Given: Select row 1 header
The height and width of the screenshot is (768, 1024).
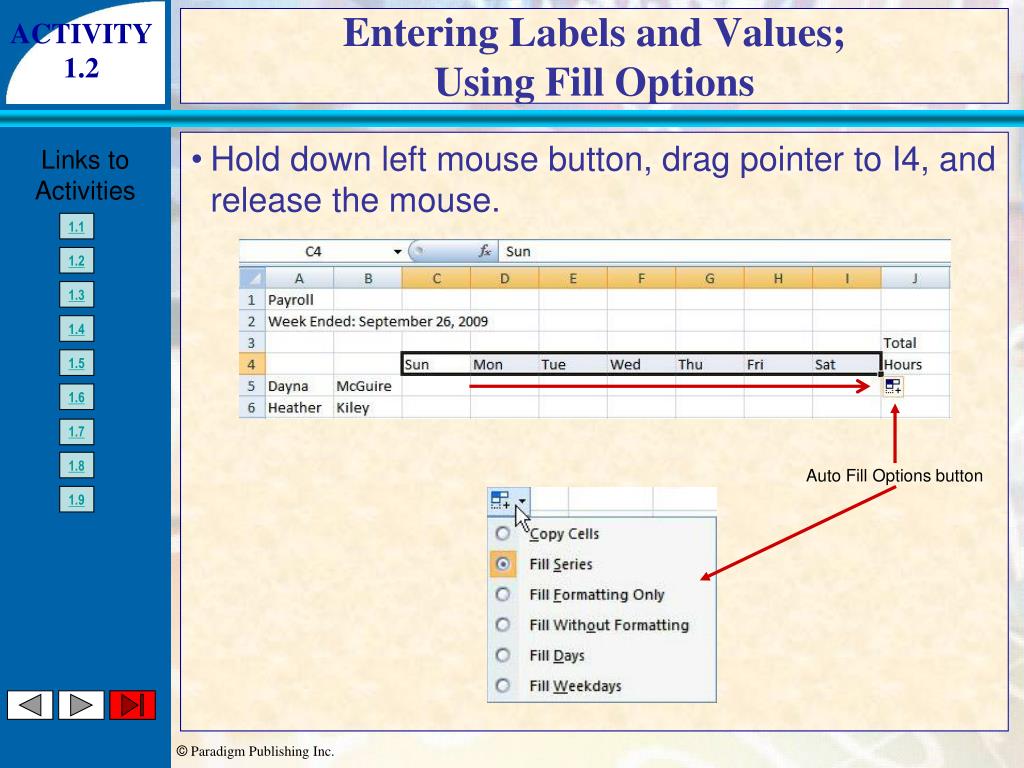Looking at the screenshot, I should point(252,300).
